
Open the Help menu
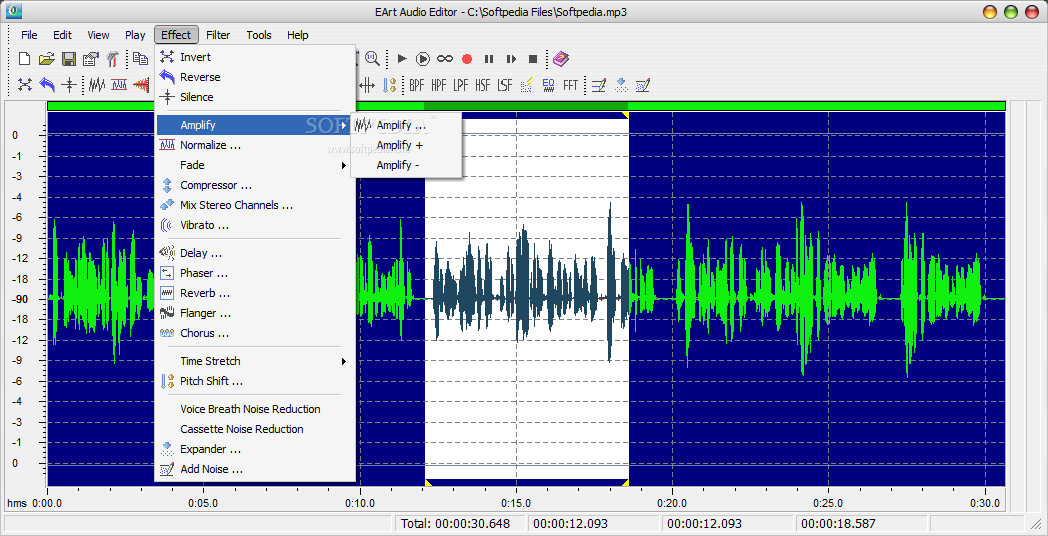[297, 35]
